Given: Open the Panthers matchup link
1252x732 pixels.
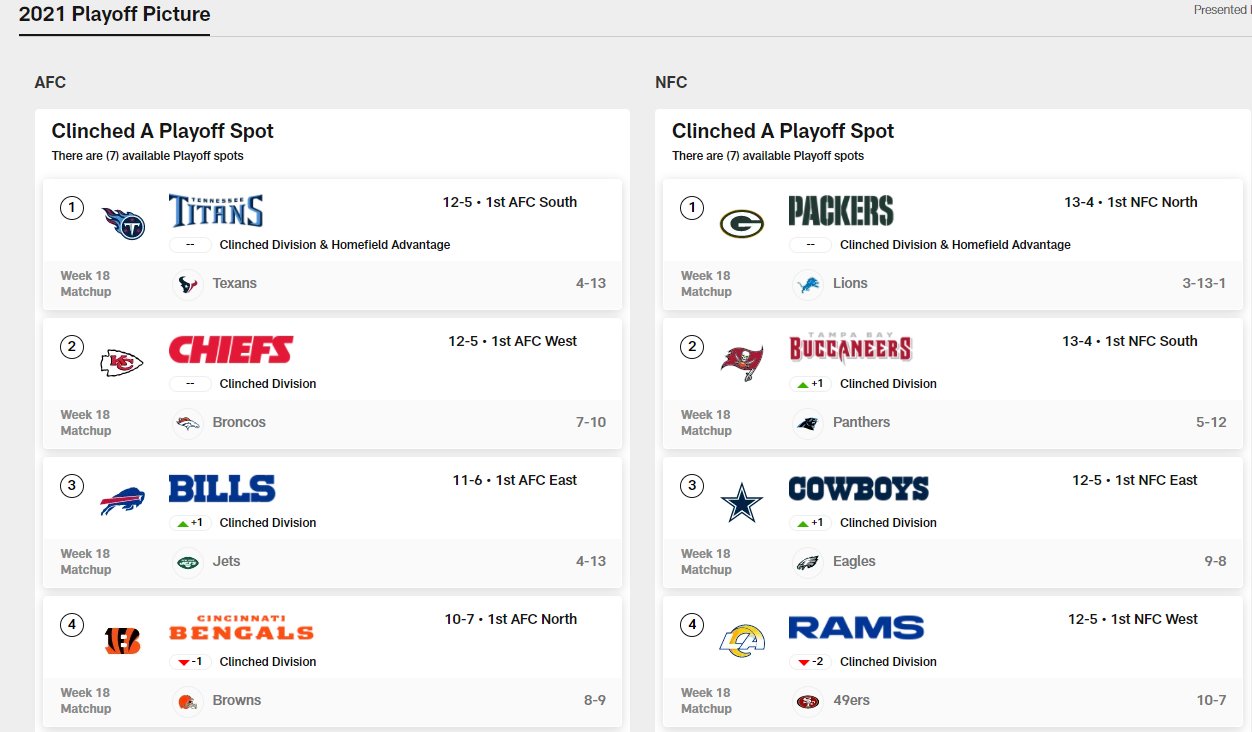Looking at the screenshot, I should tap(861, 423).
